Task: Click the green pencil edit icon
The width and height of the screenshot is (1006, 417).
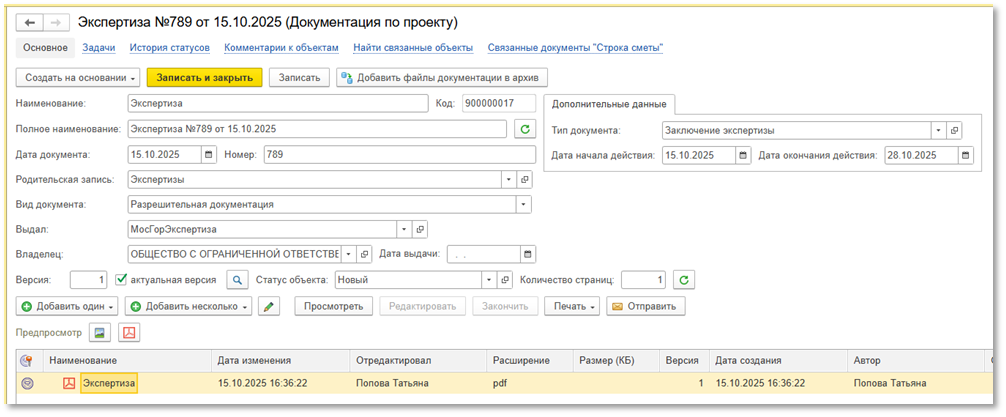Action: click(268, 306)
